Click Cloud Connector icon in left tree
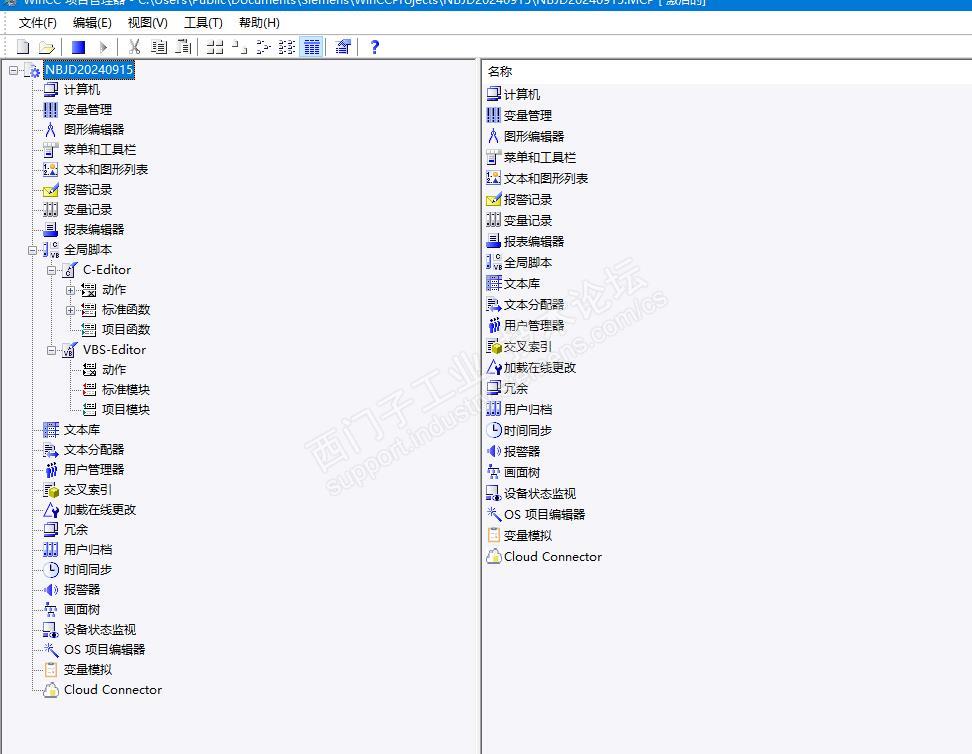Viewport: 972px width, 754px height. pos(51,690)
